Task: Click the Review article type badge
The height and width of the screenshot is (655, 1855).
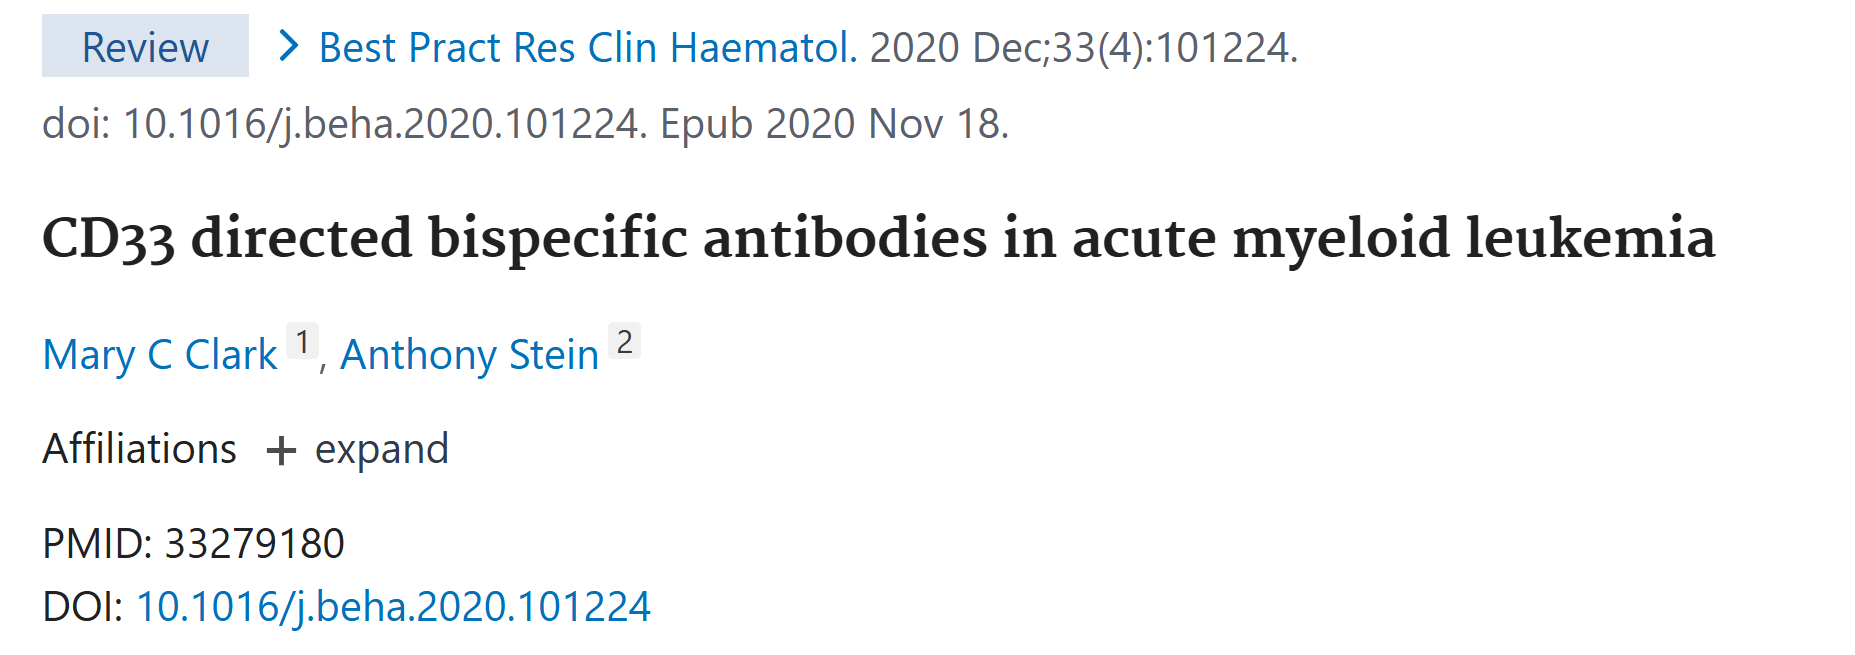Action: click(x=145, y=47)
